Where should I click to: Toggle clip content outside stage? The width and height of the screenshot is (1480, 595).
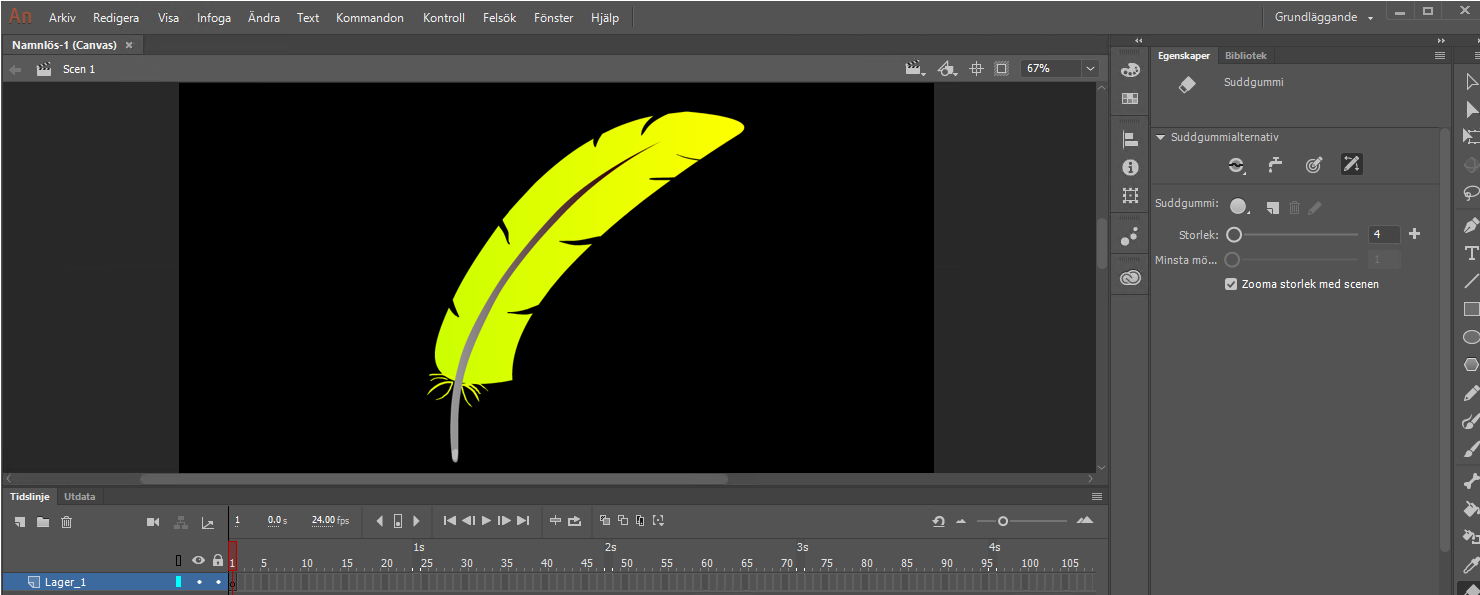tap(1001, 69)
